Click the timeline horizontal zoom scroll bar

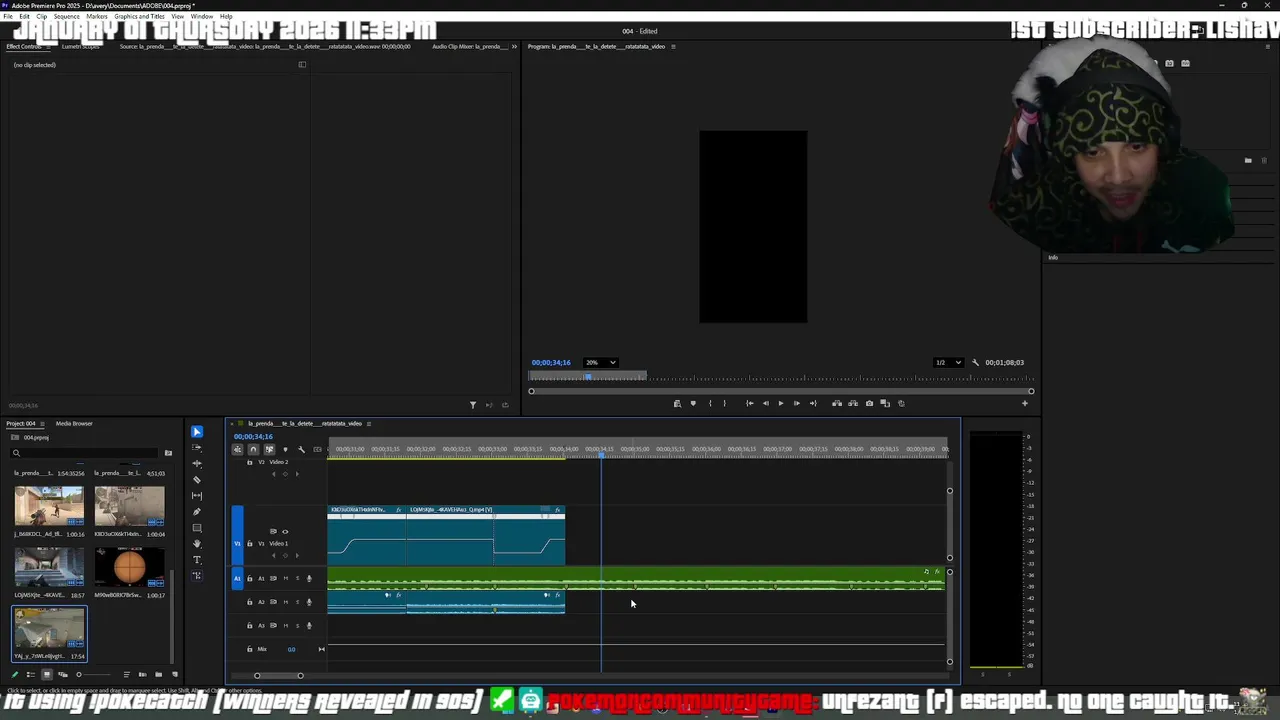point(278,675)
